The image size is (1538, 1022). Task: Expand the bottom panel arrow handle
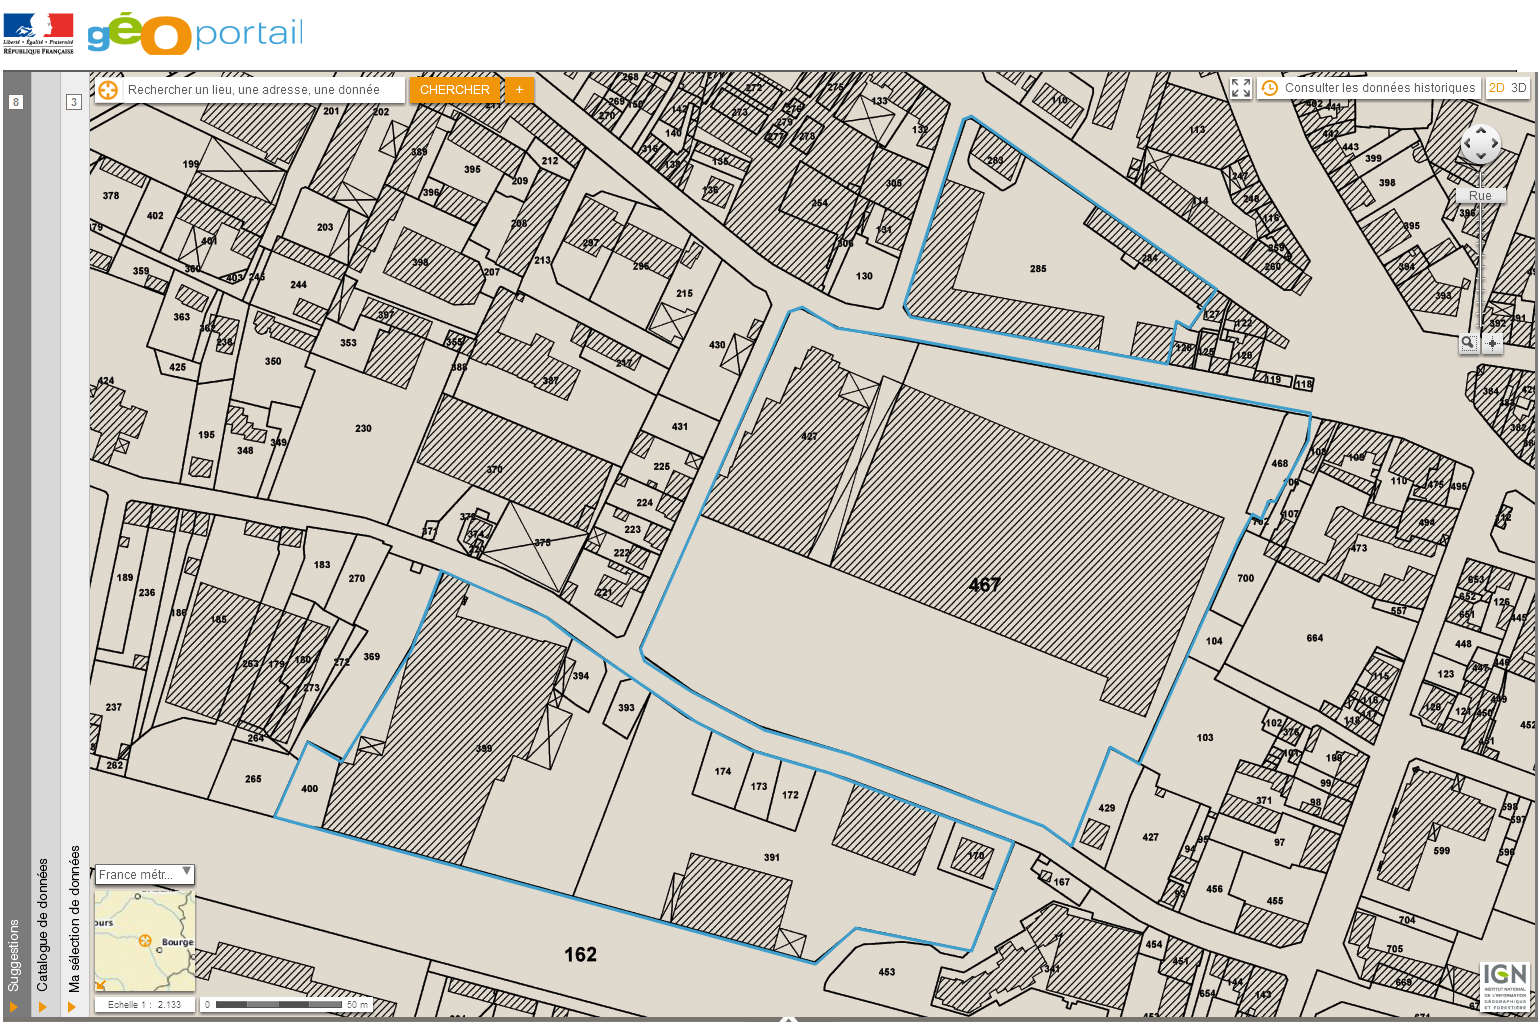pos(788,1018)
